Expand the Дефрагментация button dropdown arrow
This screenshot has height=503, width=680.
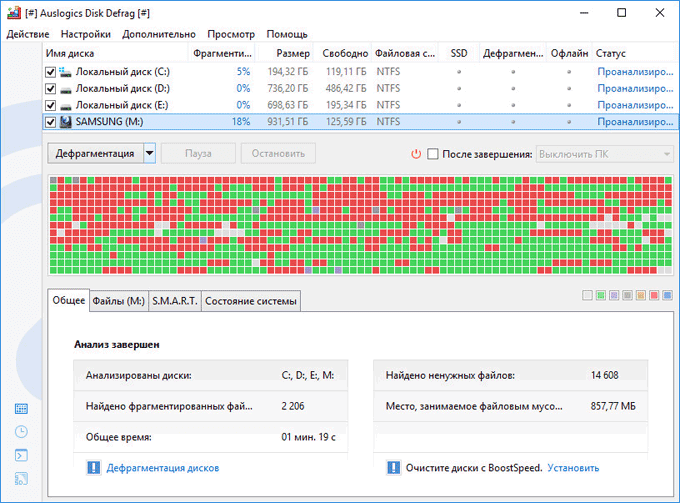coord(150,153)
